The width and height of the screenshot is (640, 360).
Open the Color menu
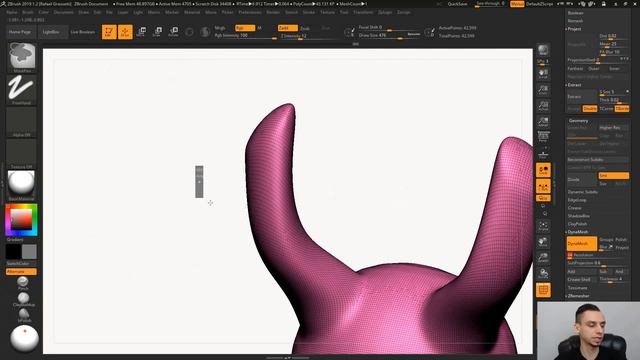pyautogui.click(x=44, y=12)
